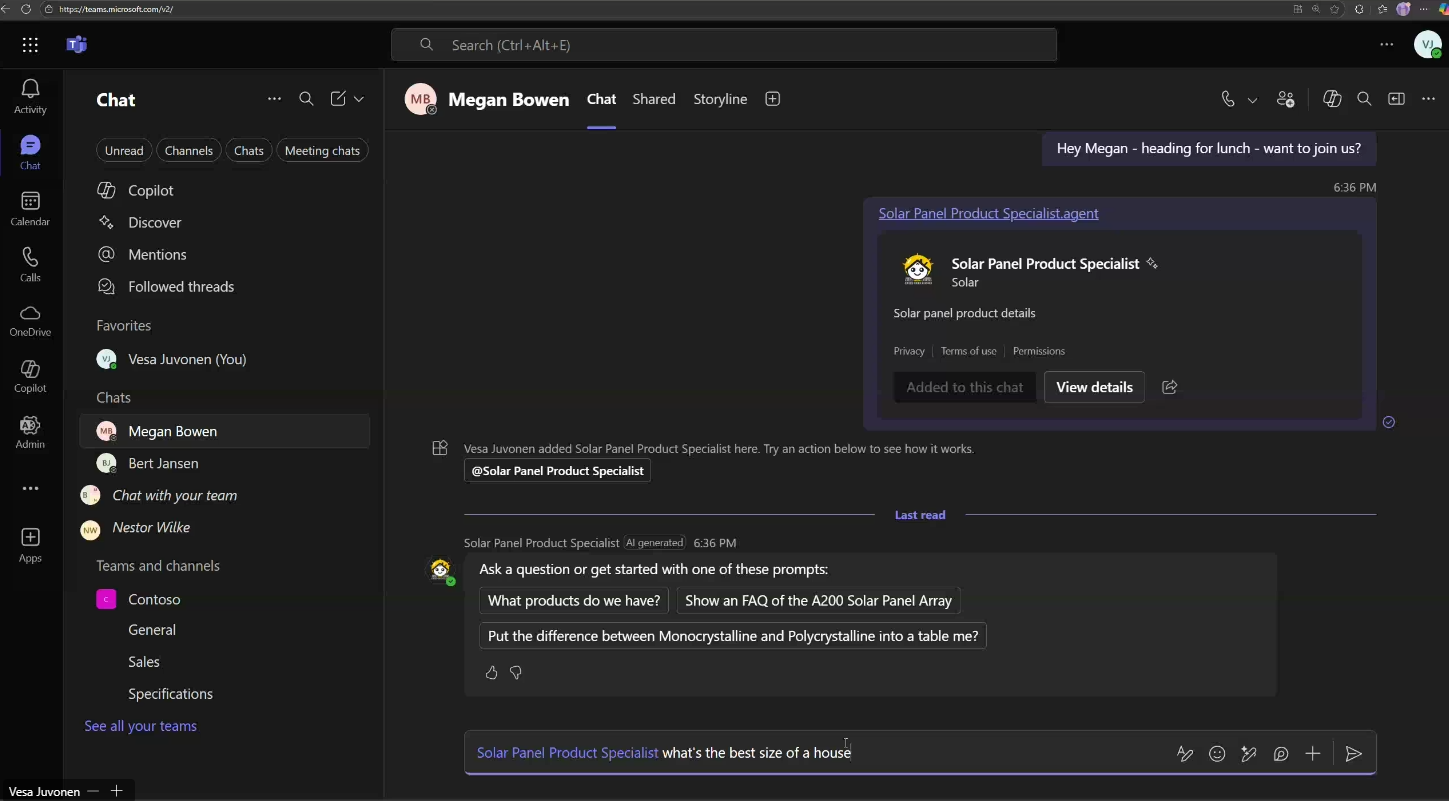This screenshot has height=801, width=1449.
Task: Show more apps via left rail ellipsis
Action: click(30, 489)
